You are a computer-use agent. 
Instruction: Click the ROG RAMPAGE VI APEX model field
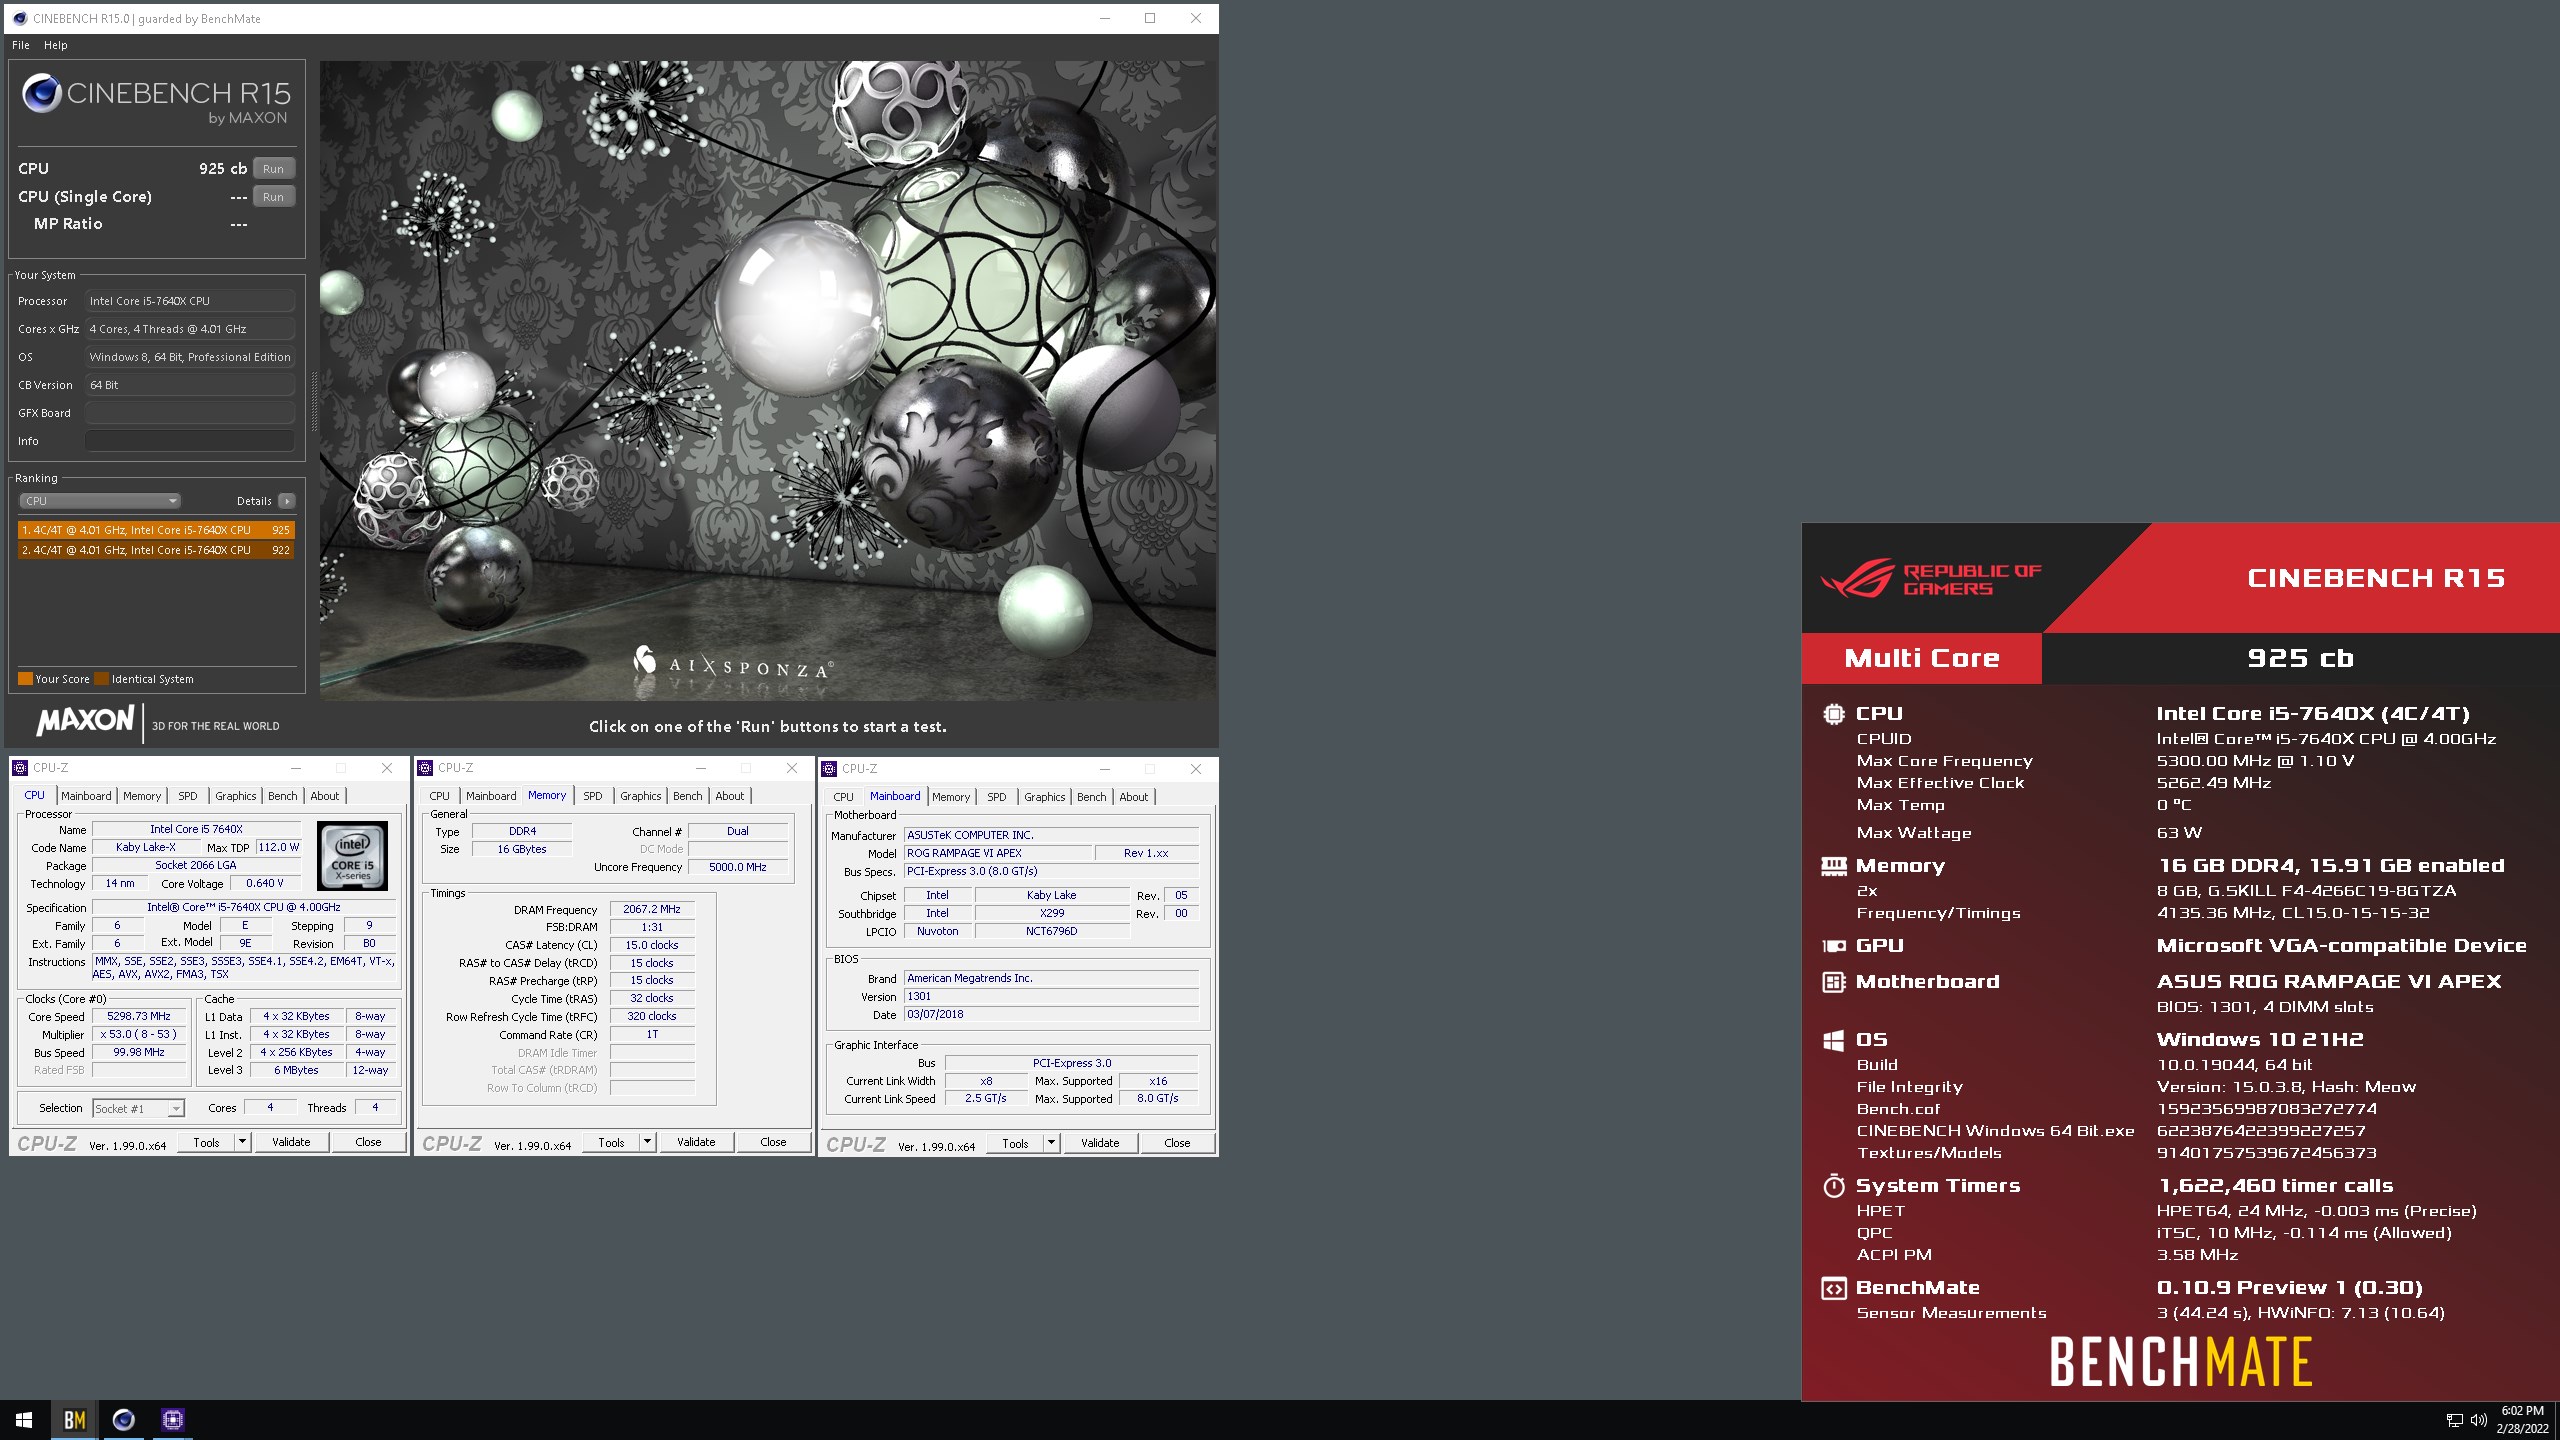tap(997, 853)
